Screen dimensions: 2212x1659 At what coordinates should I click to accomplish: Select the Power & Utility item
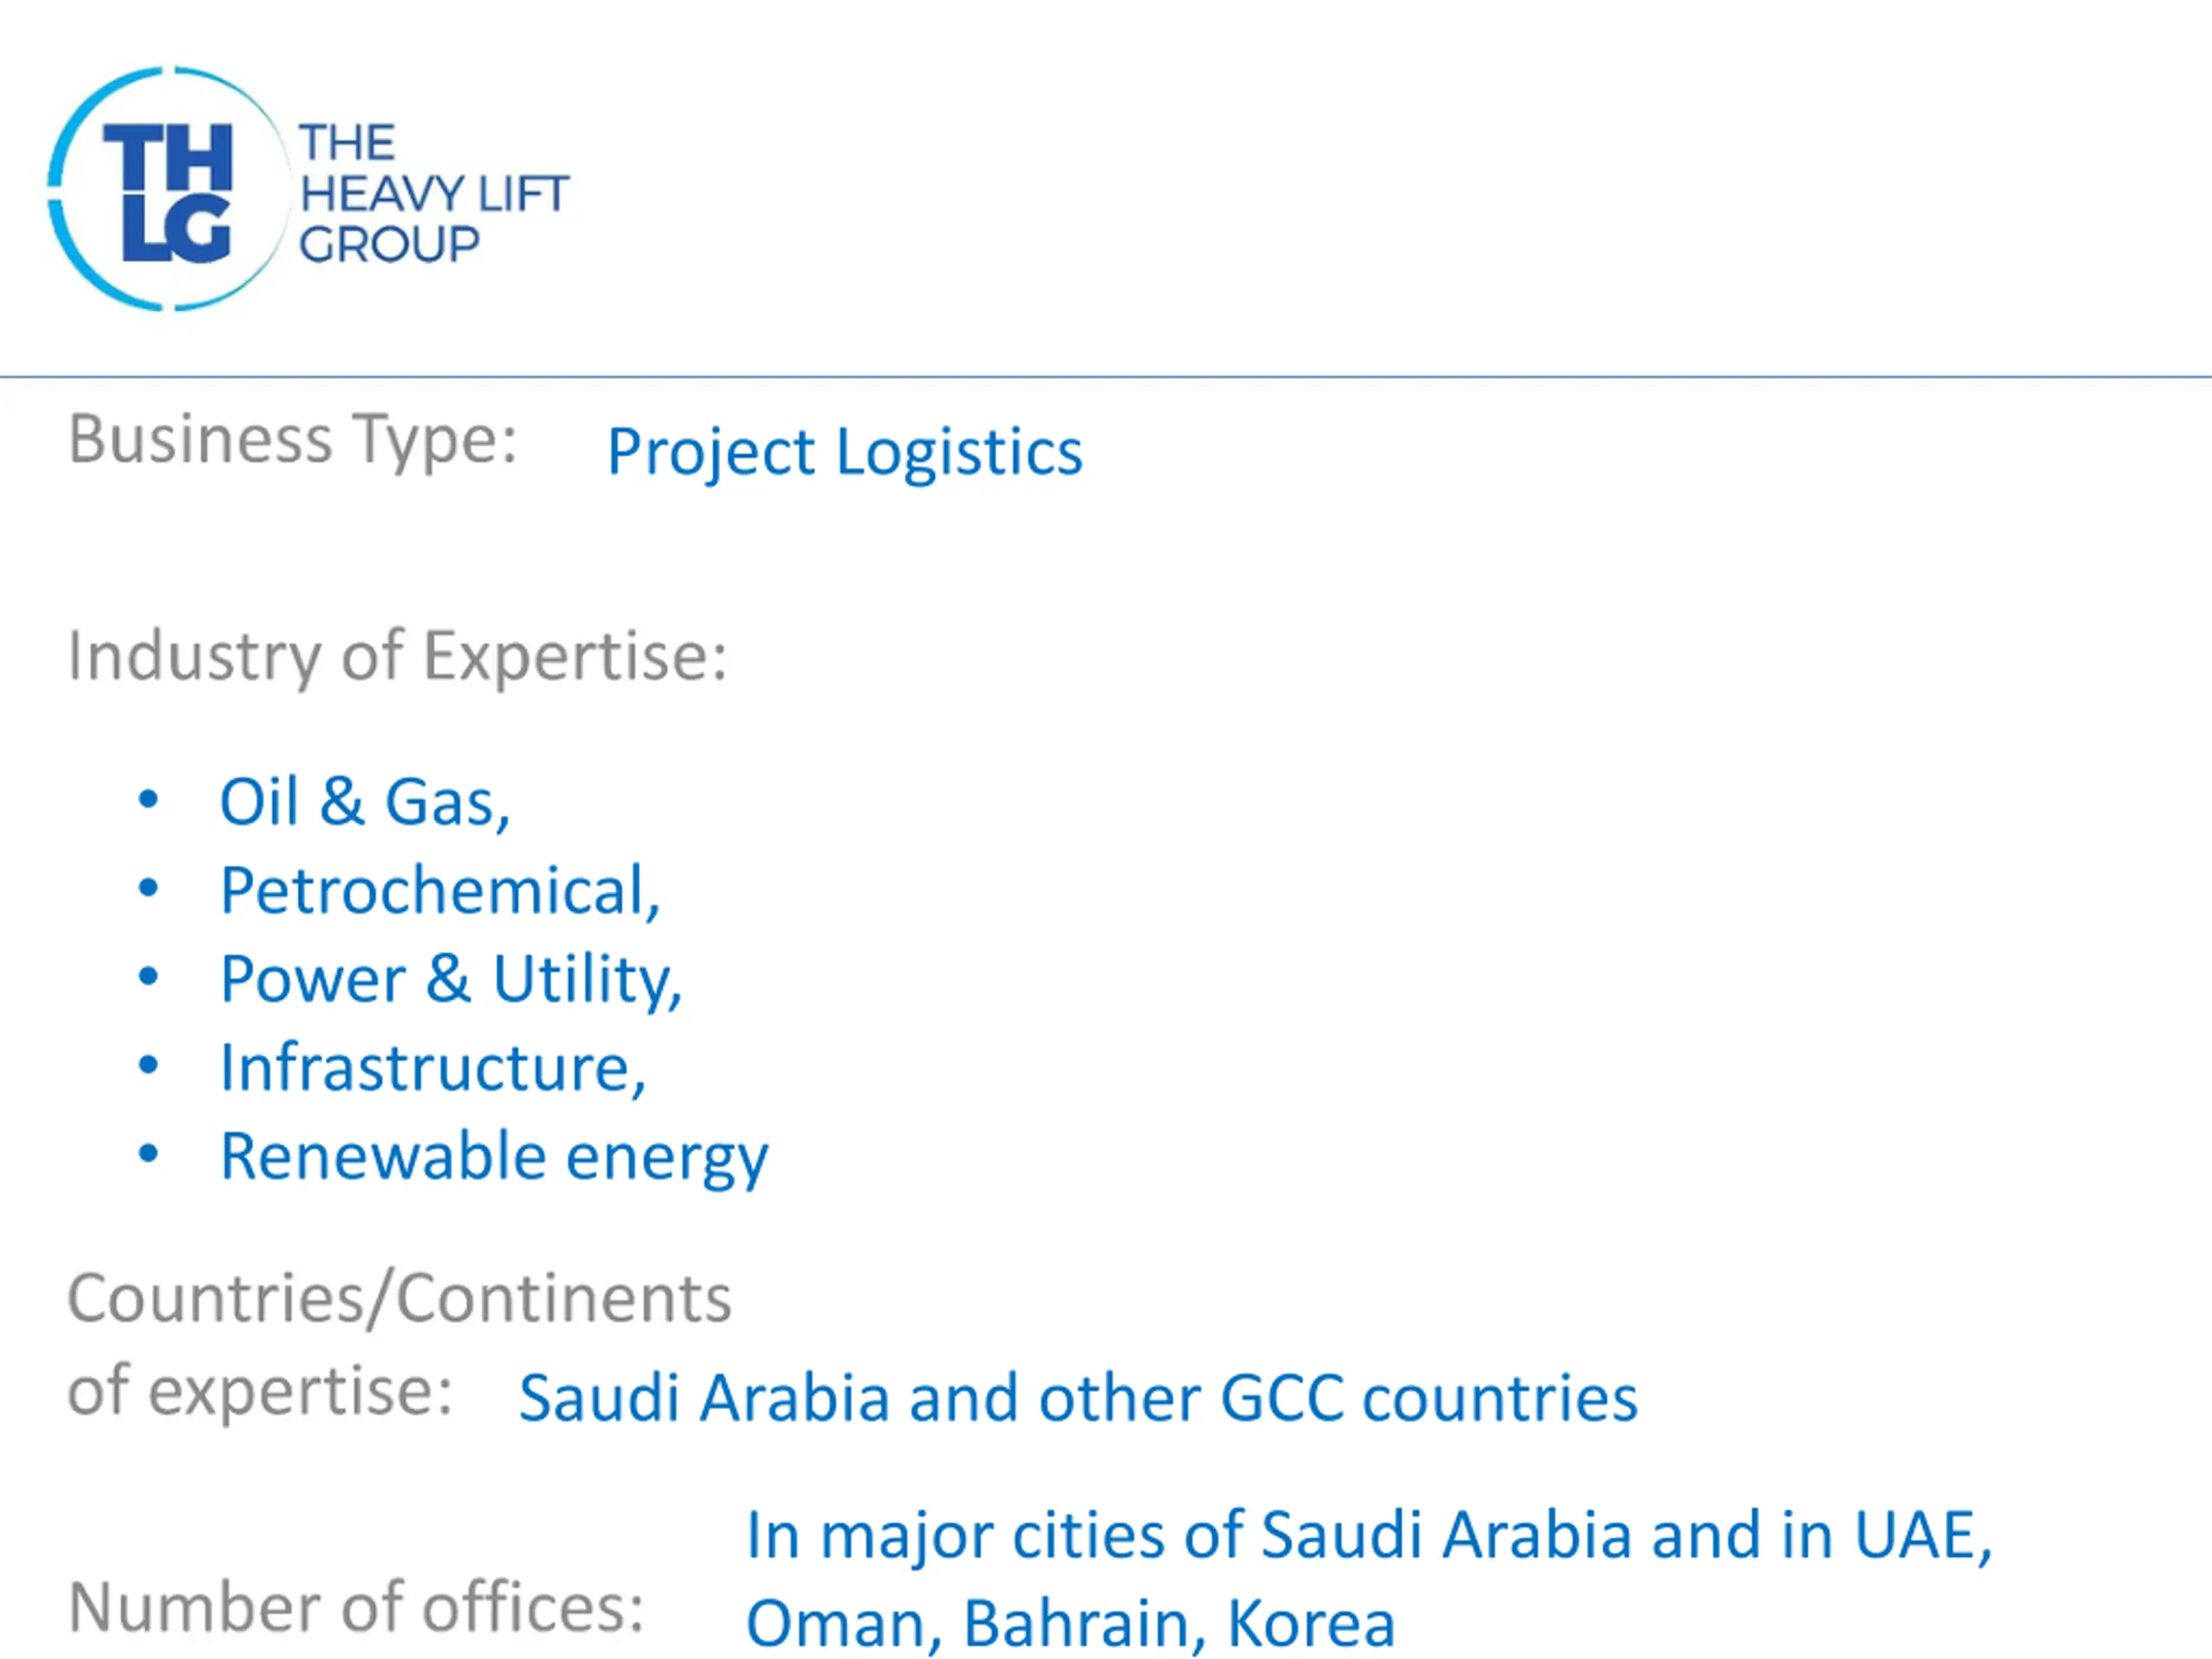(x=451, y=979)
